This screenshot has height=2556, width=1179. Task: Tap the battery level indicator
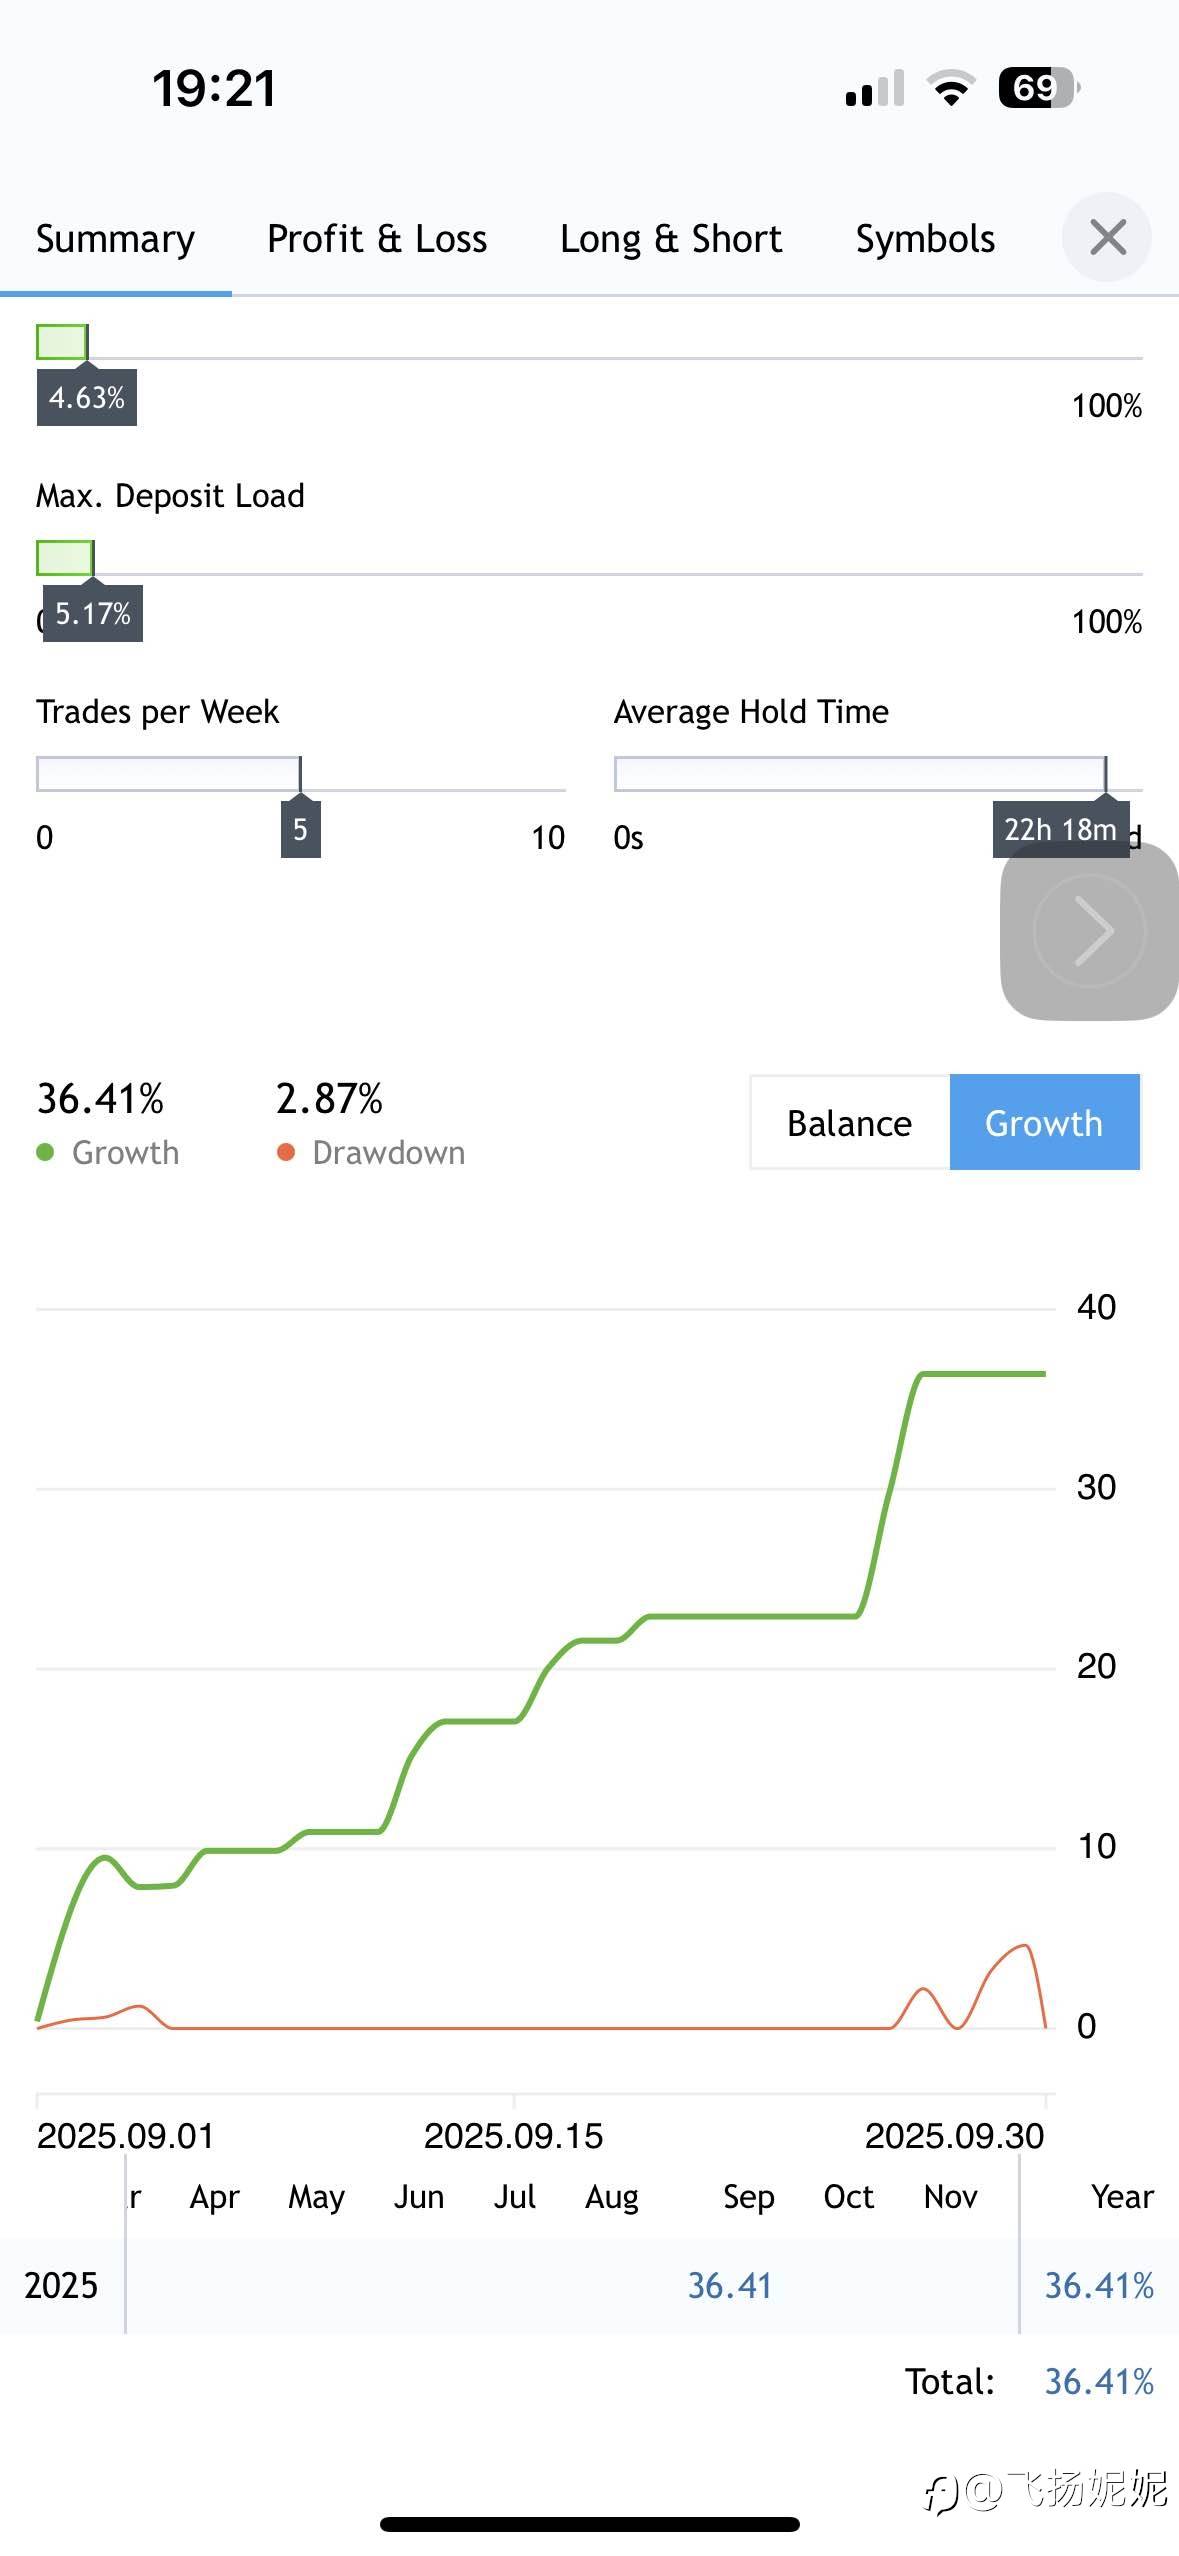[1038, 88]
